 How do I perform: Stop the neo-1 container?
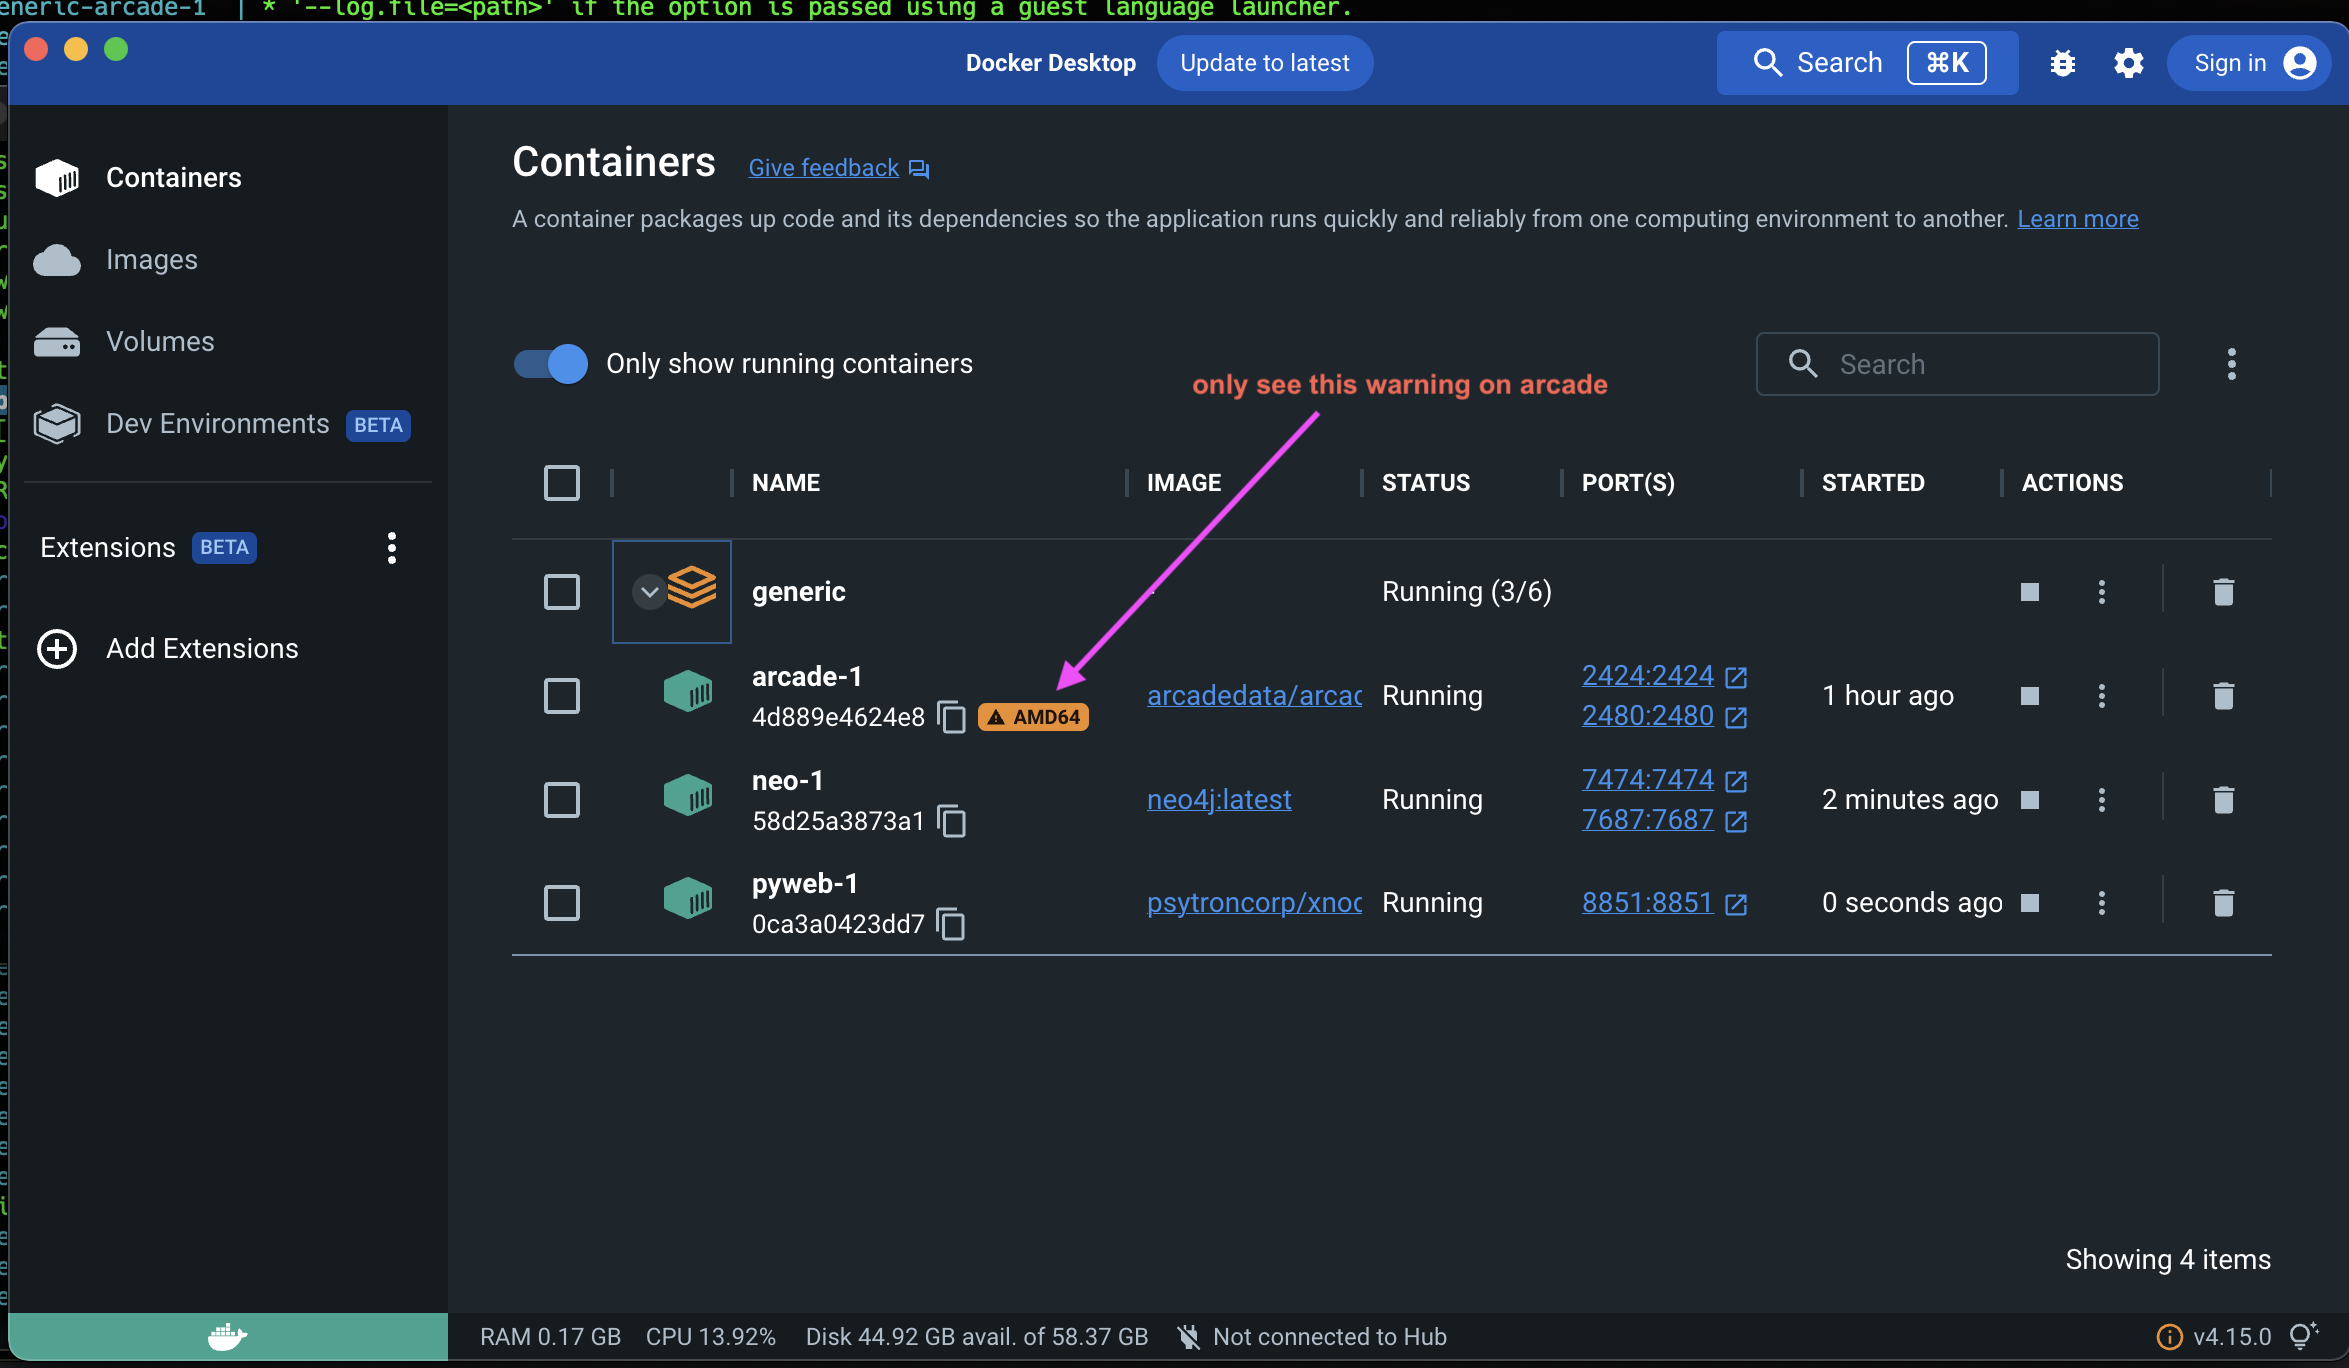(x=2030, y=799)
